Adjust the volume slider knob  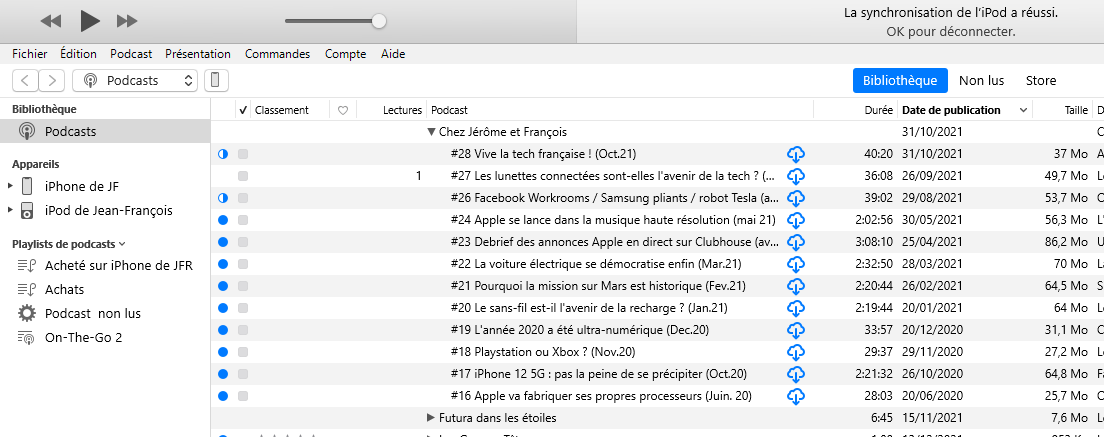[379, 21]
